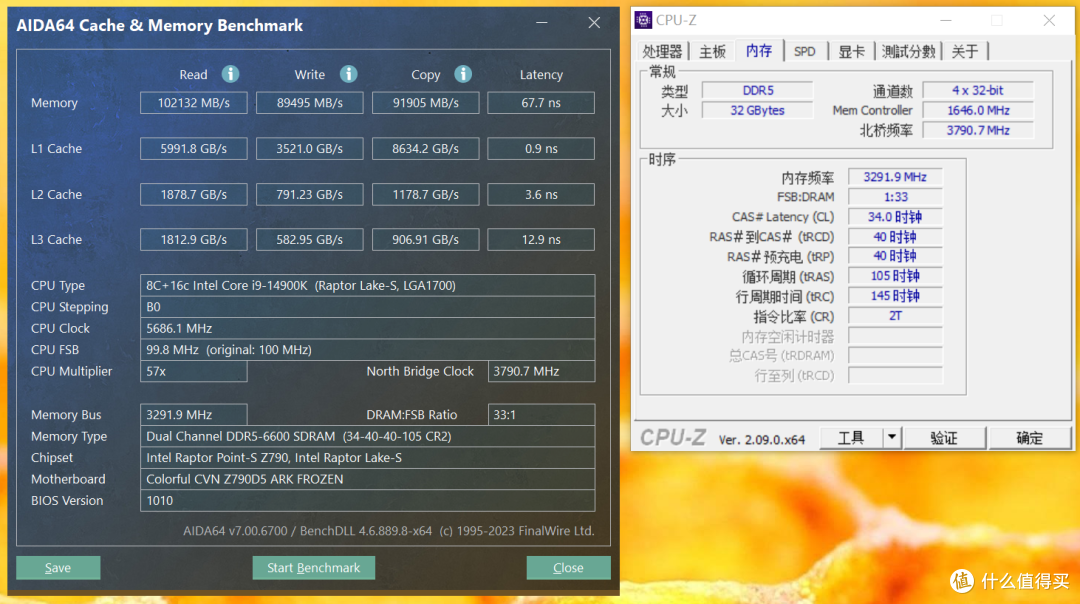Screen dimensions: 1080x604
Task: Click Memory Latency value 67.7 ns
Action: tap(541, 103)
